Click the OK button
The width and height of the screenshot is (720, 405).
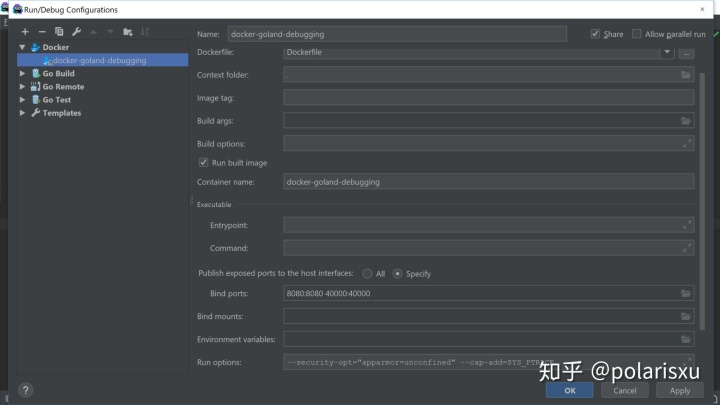570,390
